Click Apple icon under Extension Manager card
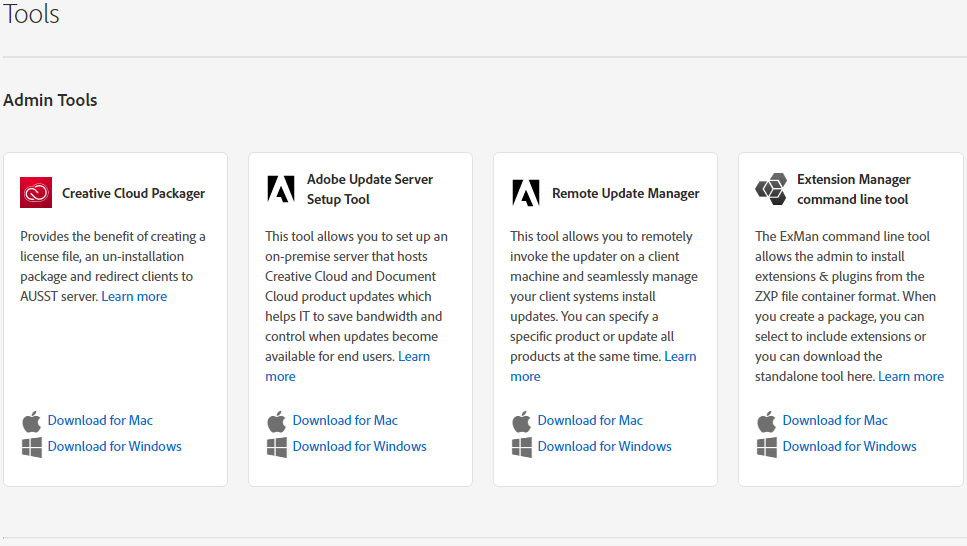 point(767,421)
